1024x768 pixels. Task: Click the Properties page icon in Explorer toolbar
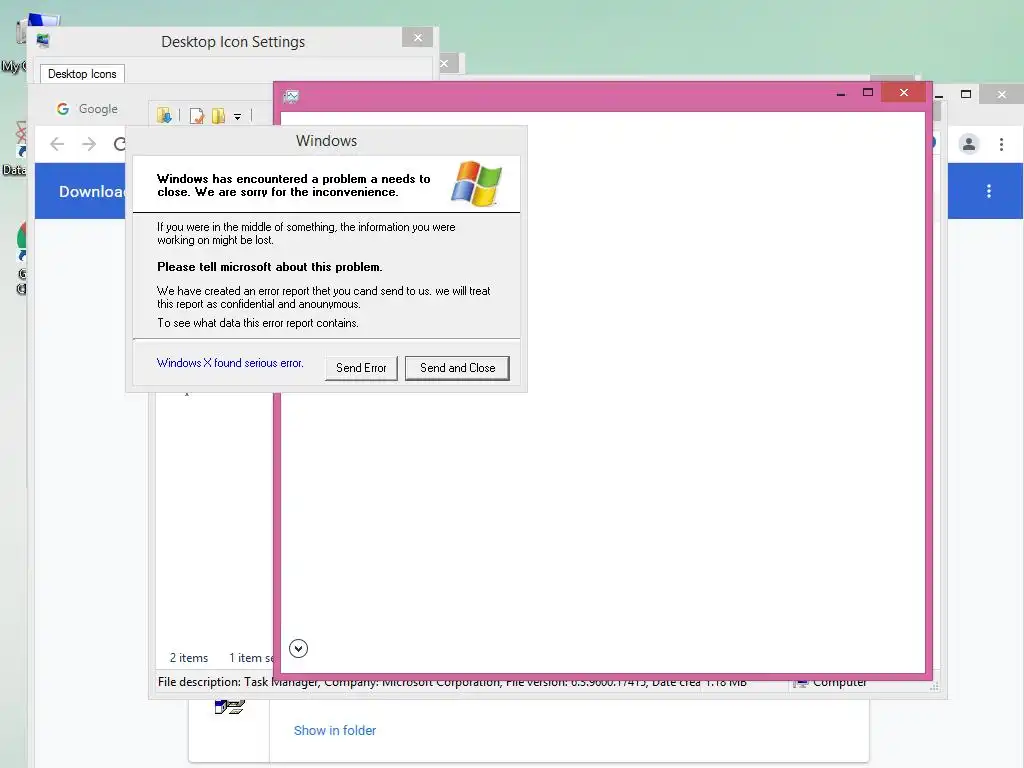tap(197, 116)
